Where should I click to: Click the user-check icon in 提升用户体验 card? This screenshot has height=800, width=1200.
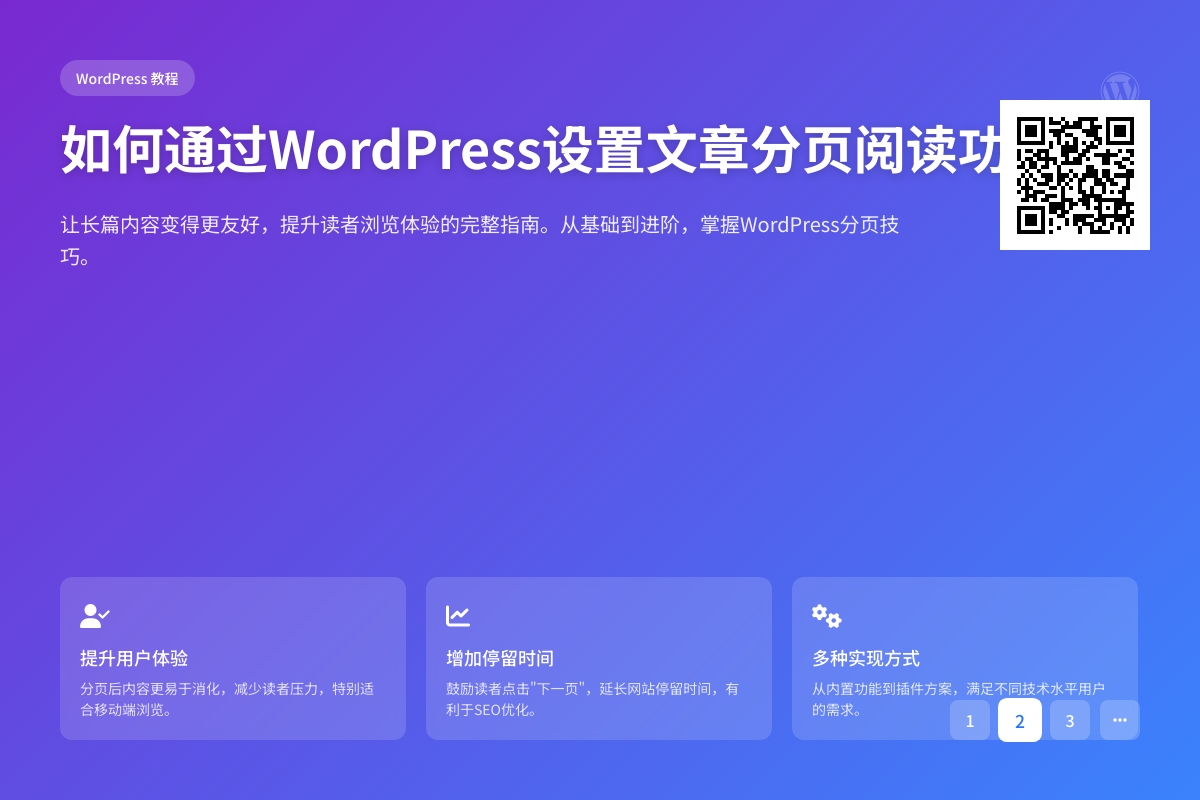(95, 616)
